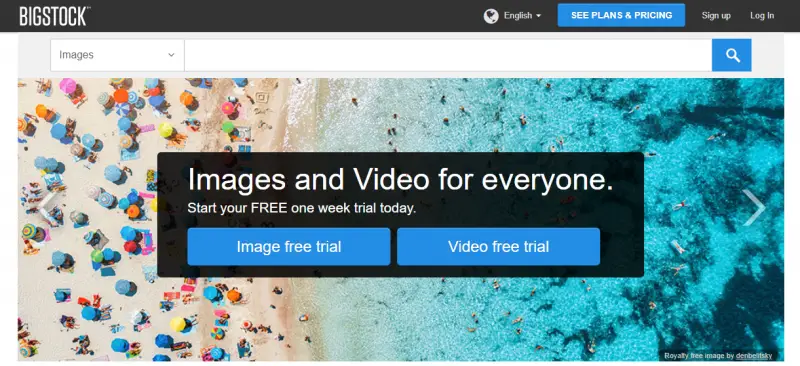Click the chevron in the Images selector

click(x=171, y=55)
